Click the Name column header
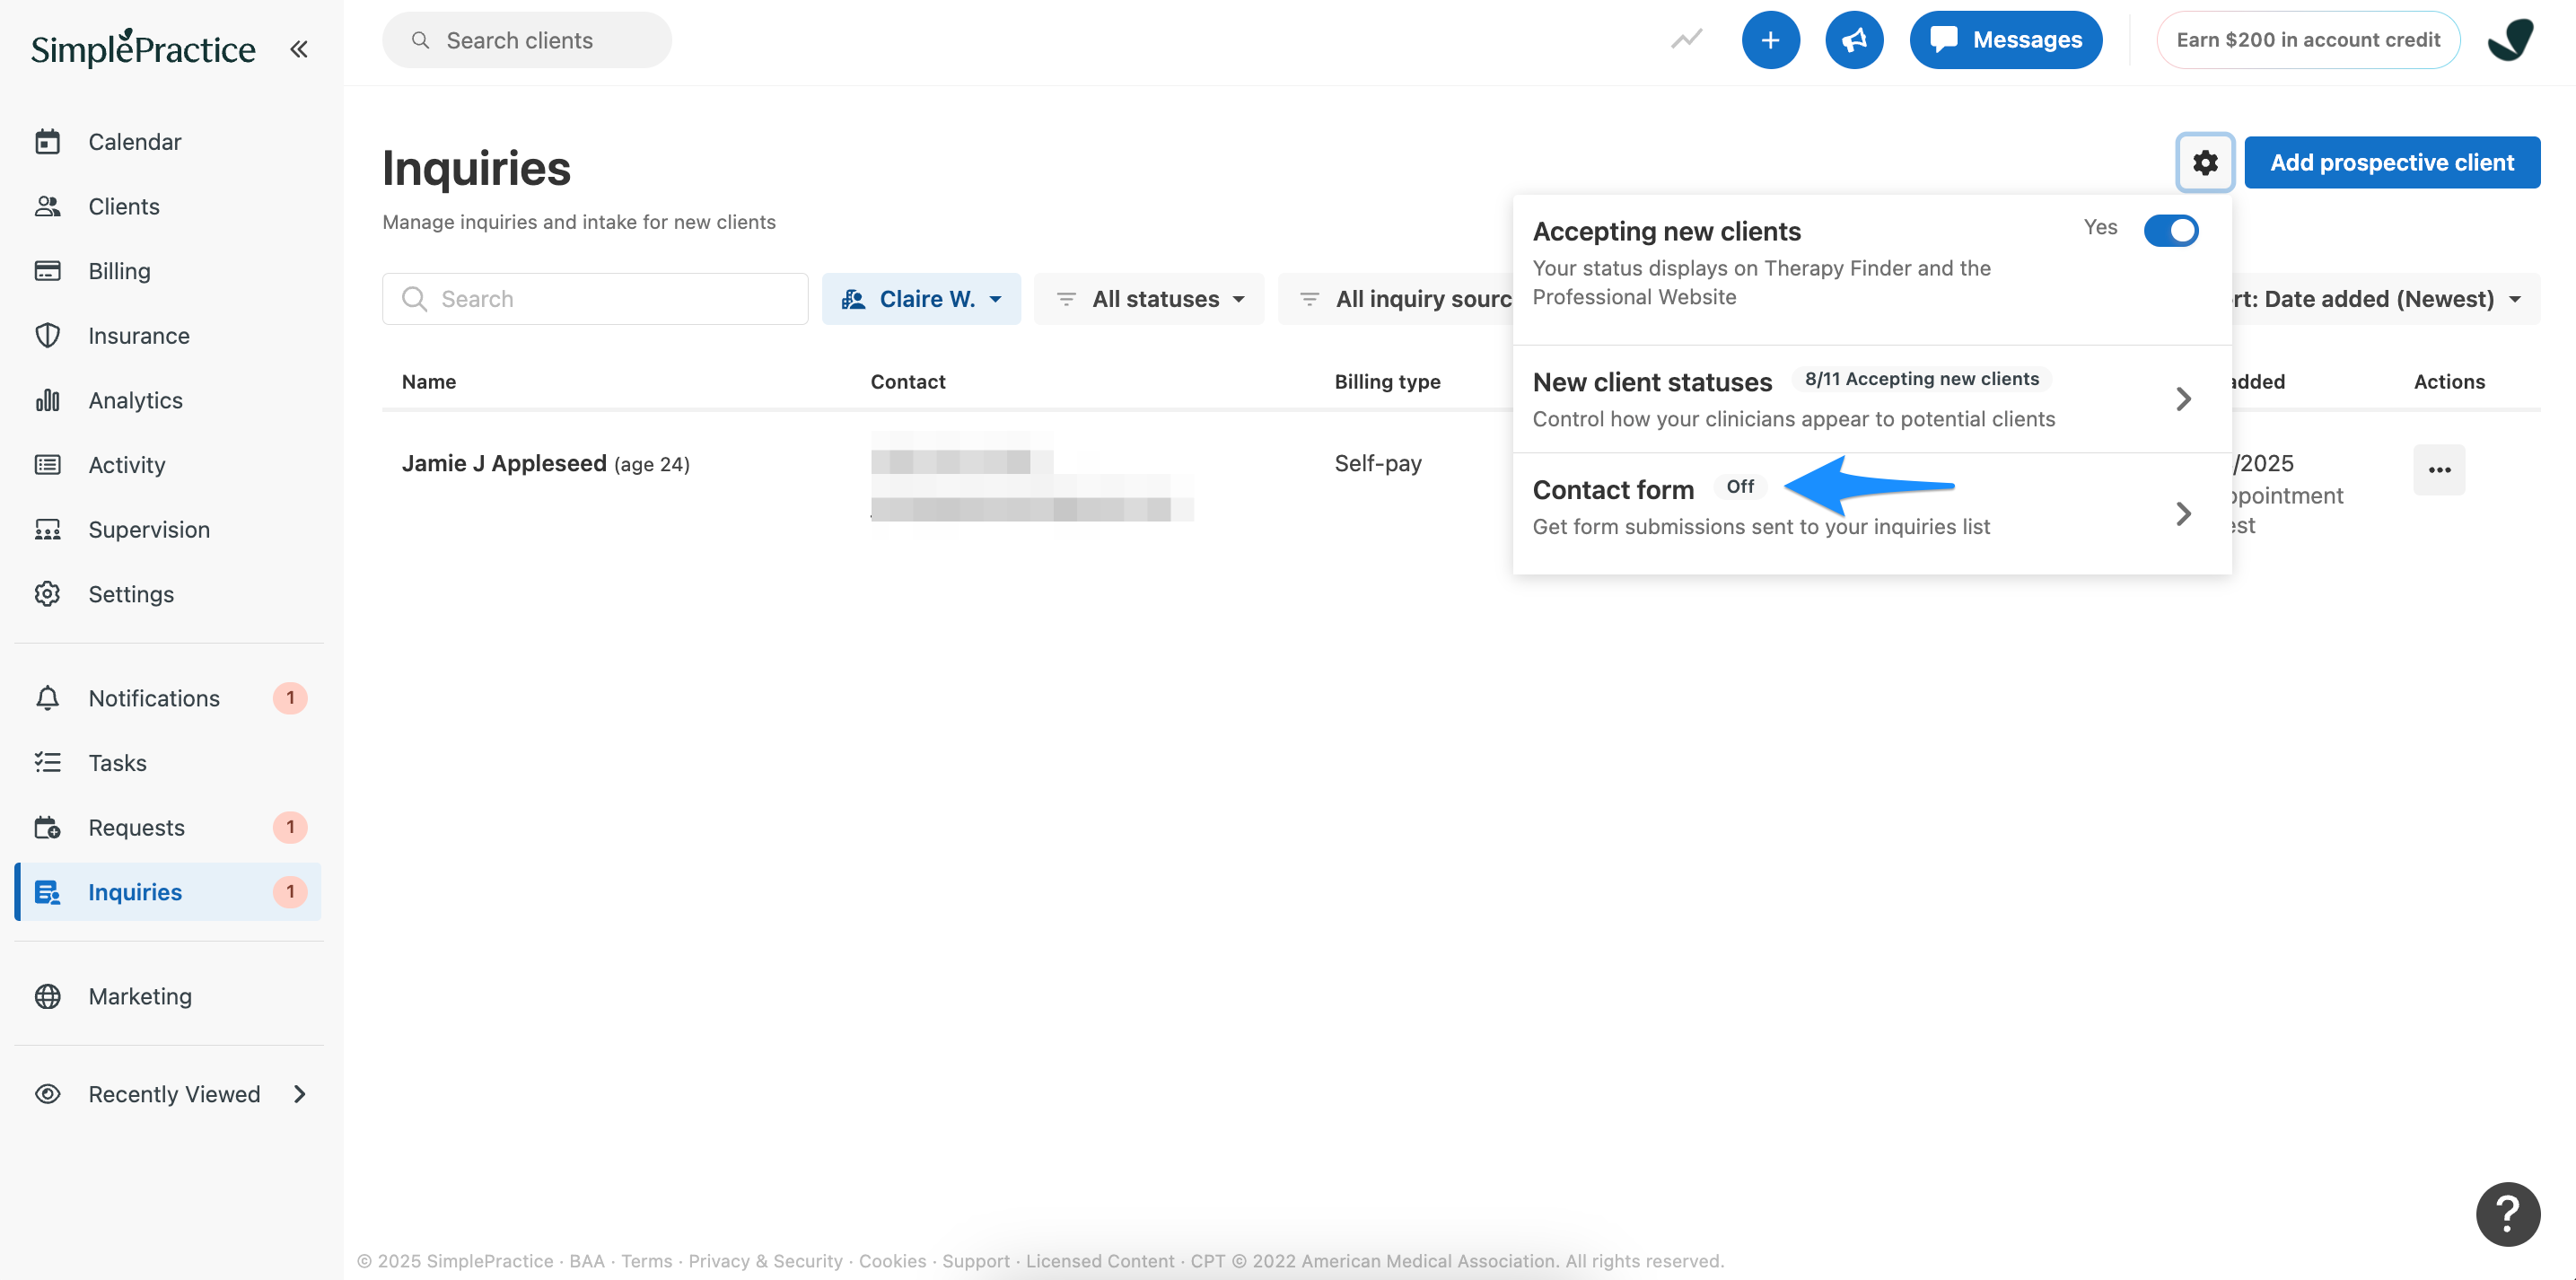Screen dimensions: 2576x1280 (x=429, y=382)
